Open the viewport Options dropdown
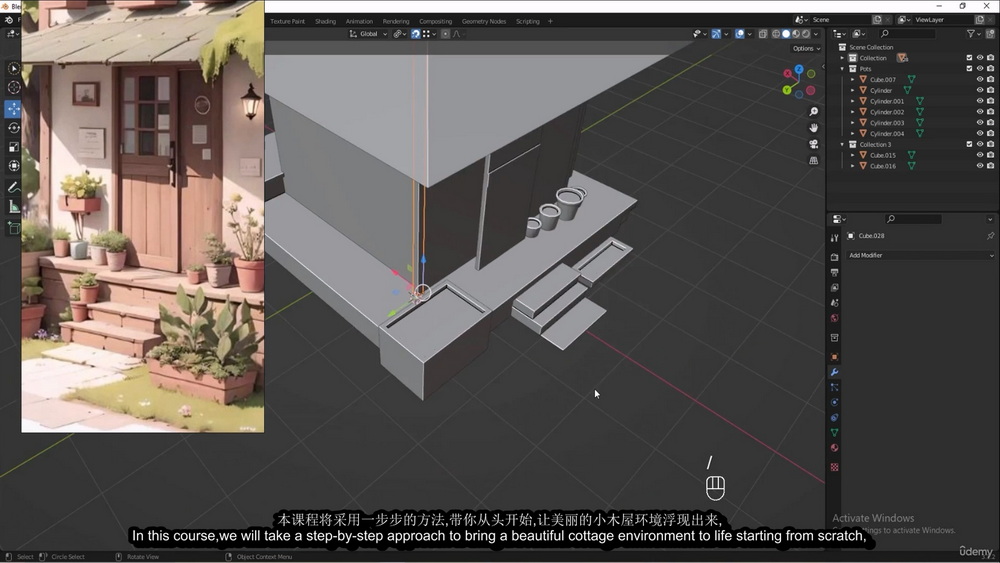The height and width of the screenshot is (563, 1000). point(806,48)
